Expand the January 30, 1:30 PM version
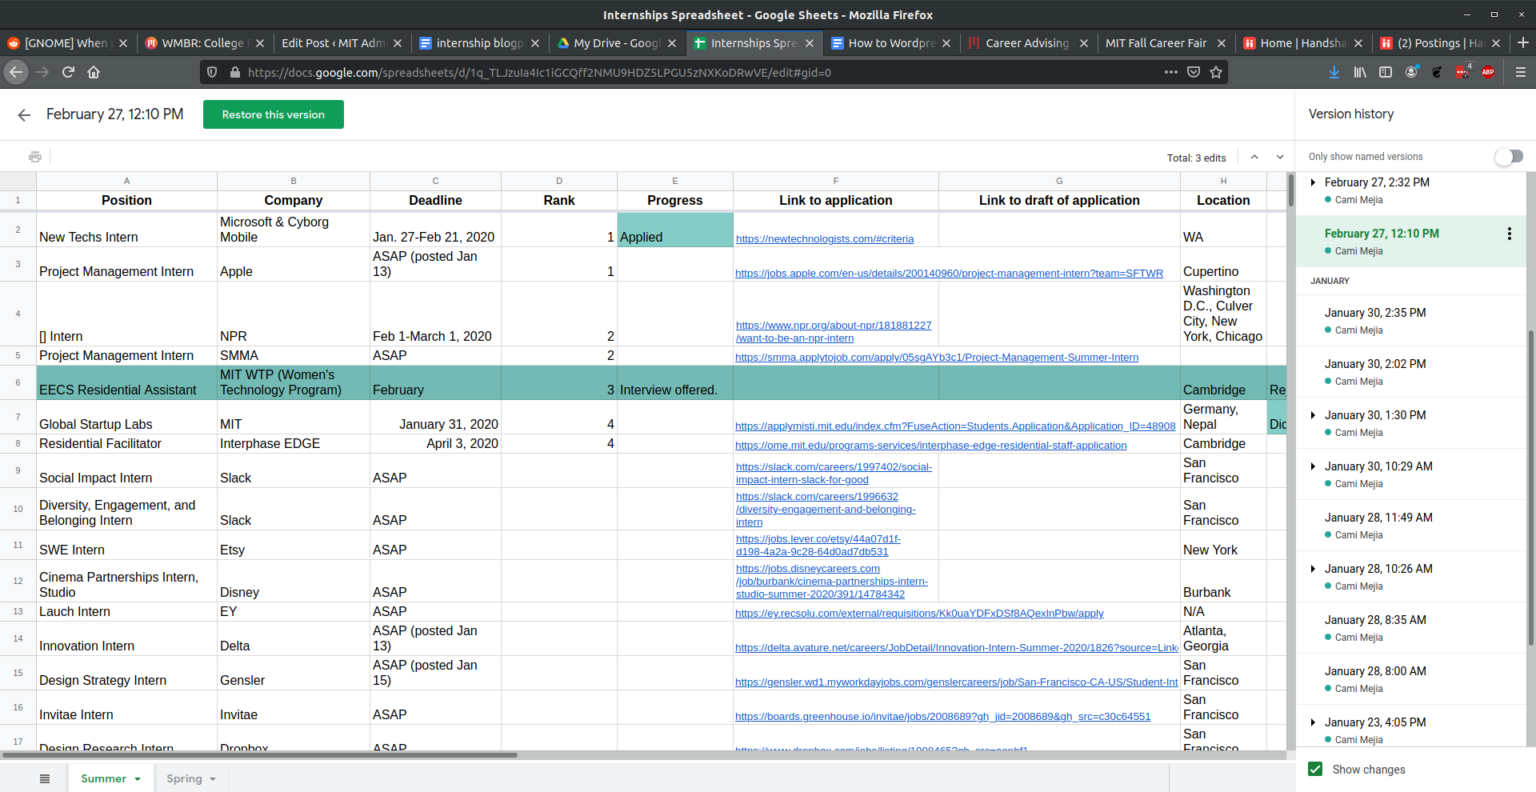This screenshot has width=1536, height=792. (x=1313, y=415)
